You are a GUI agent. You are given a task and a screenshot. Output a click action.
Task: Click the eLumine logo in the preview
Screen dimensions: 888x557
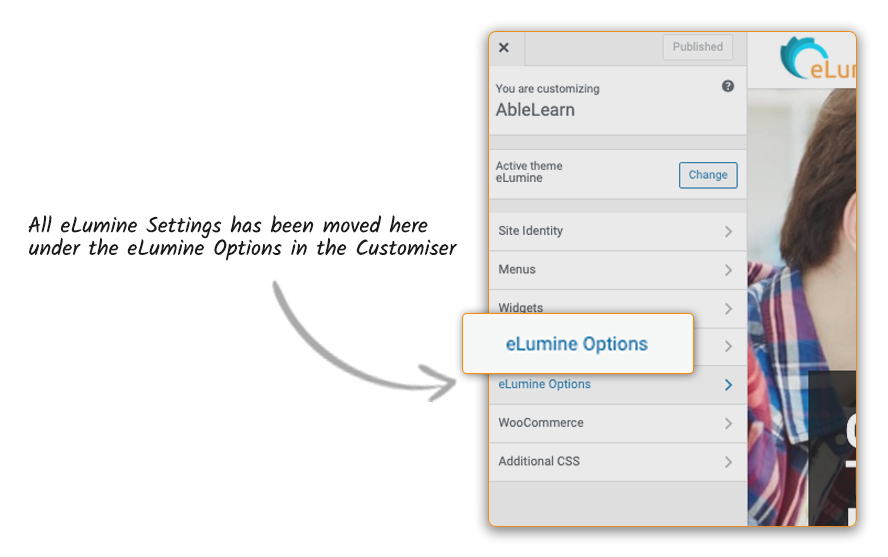pyautogui.click(x=816, y=59)
